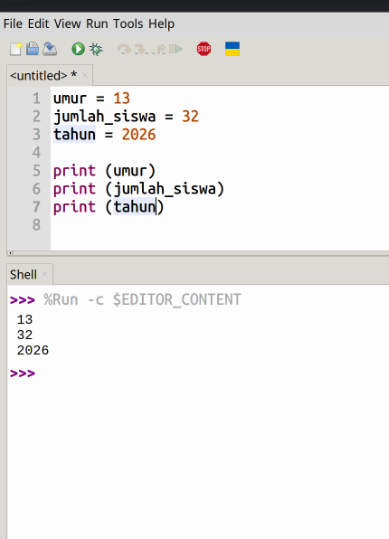Open a file with the Load icon
Viewport: 389px width, 539px height.
point(33,49)
